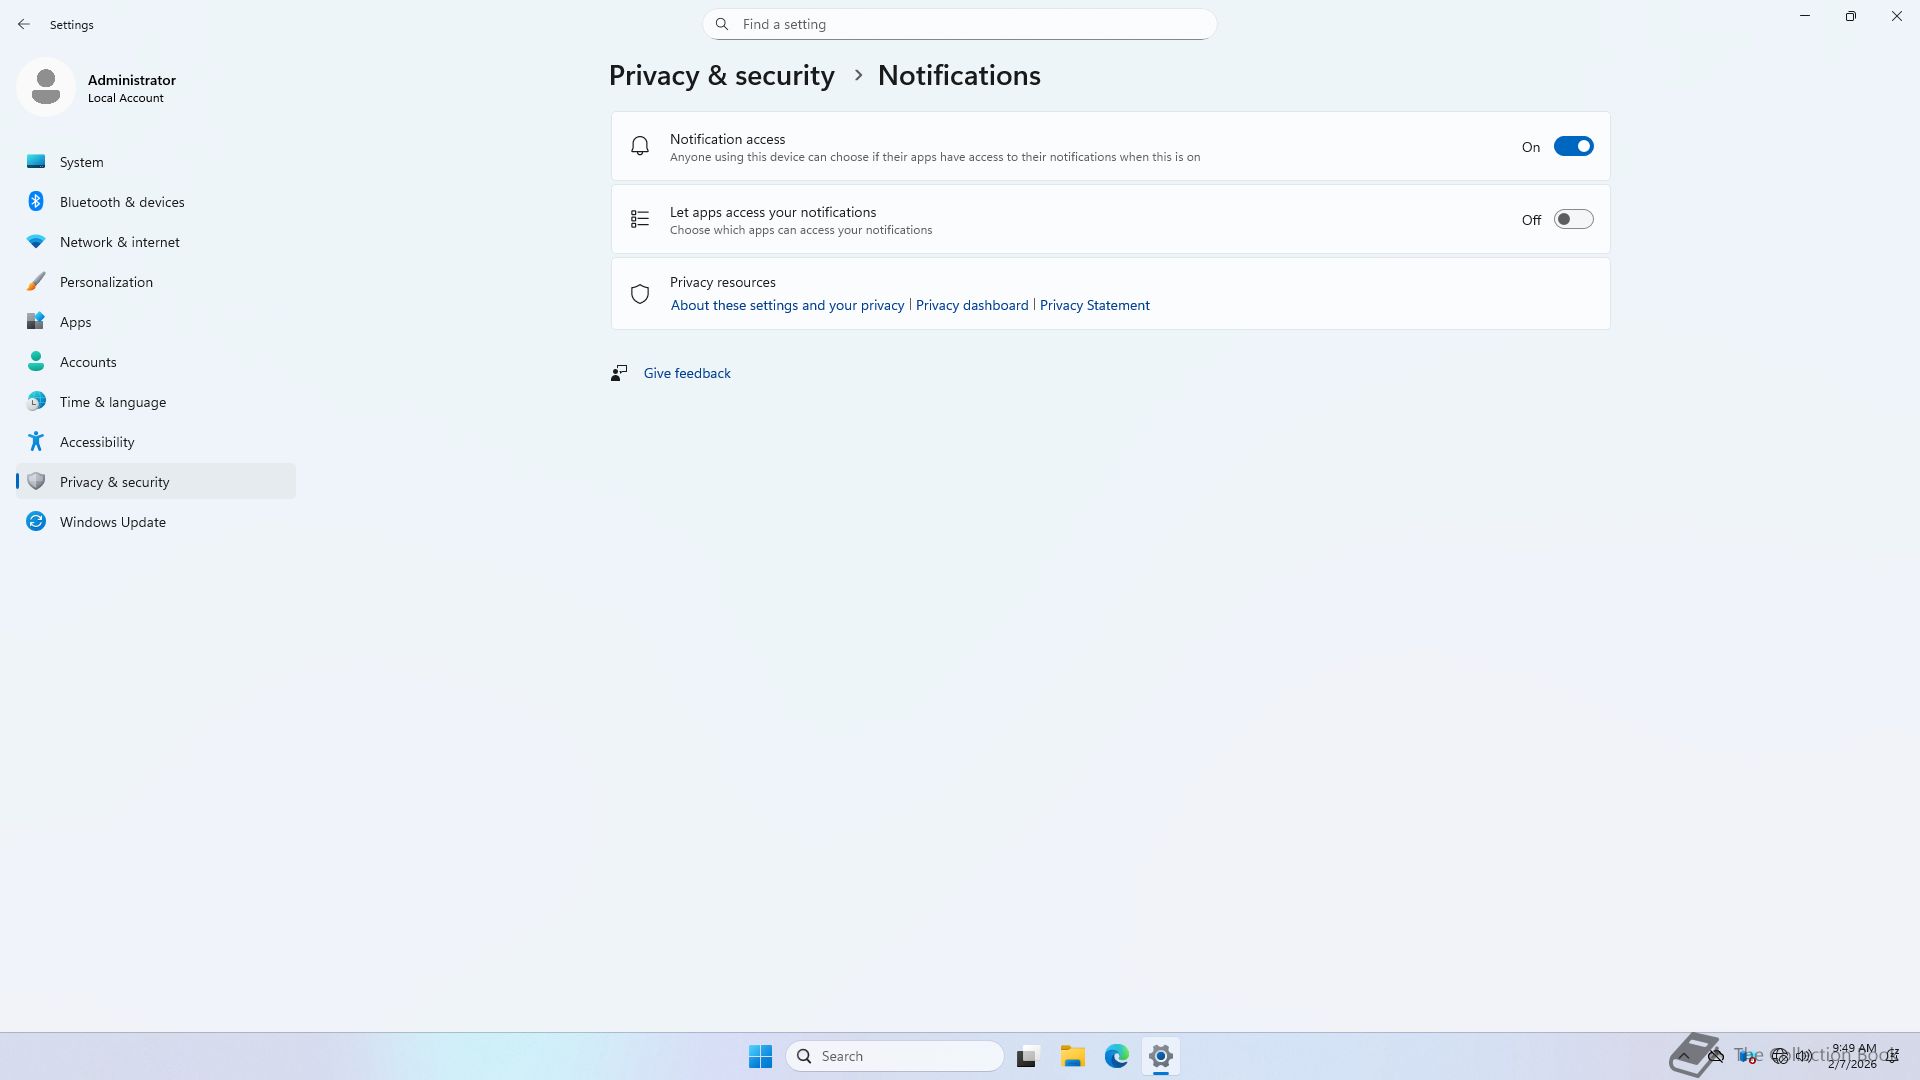The width and height of the screenshot is (1920, 1080).
Task: Open About these settings and your privacy
Action: point(787,306)
